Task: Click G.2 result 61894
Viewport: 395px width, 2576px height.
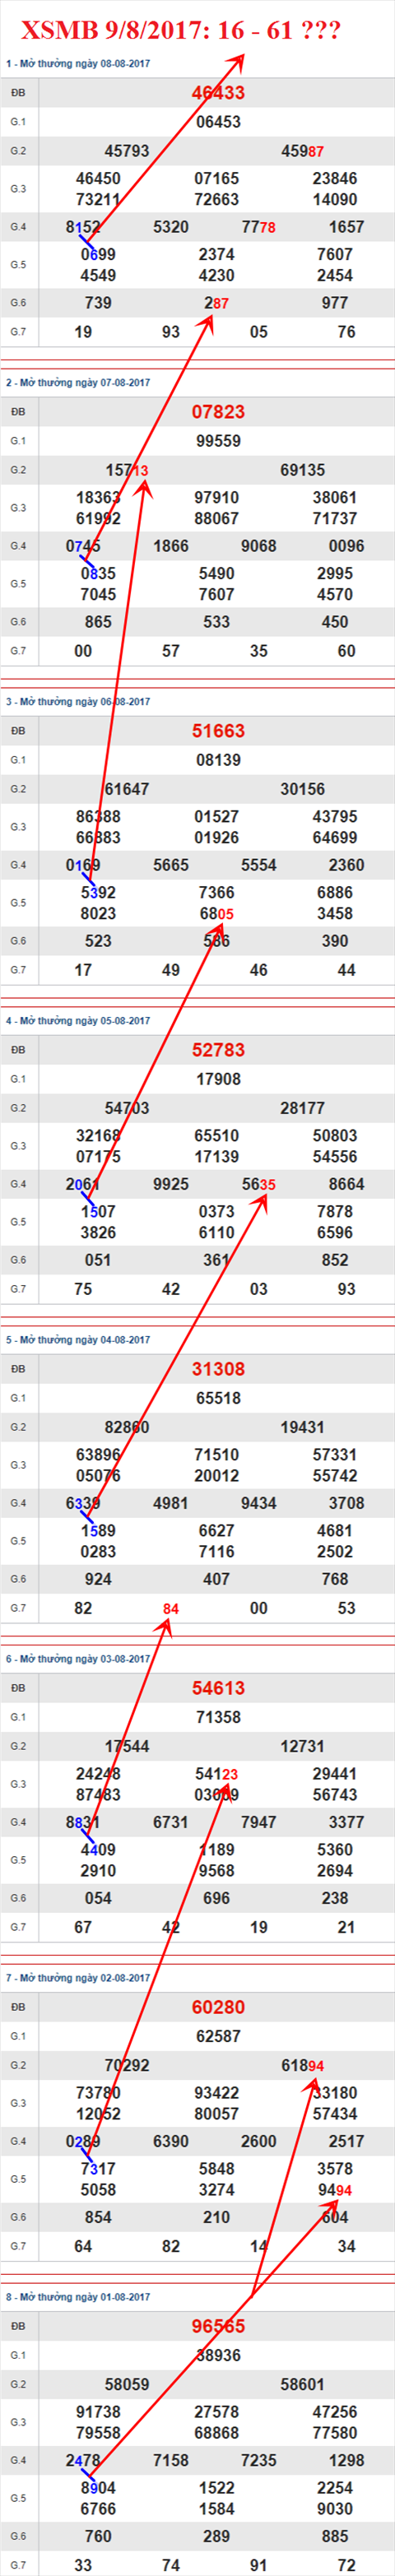Action: point(302,2065)
